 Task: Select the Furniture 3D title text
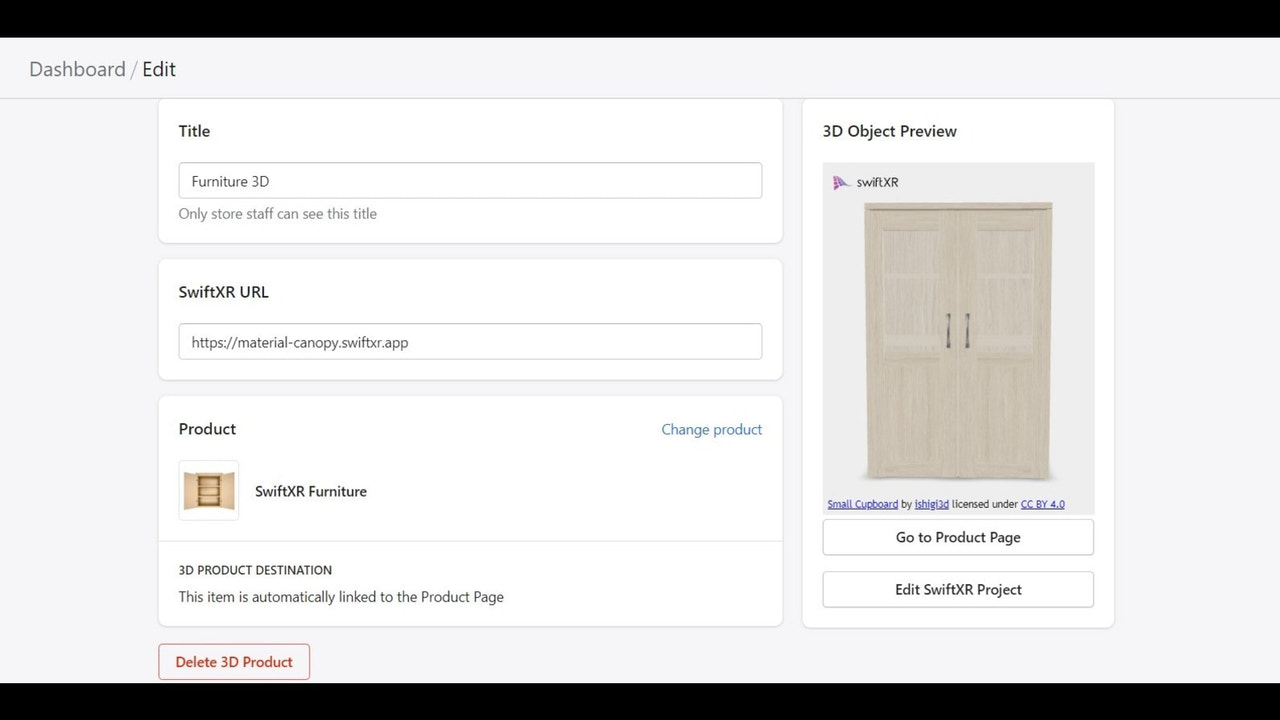(229, 181)
